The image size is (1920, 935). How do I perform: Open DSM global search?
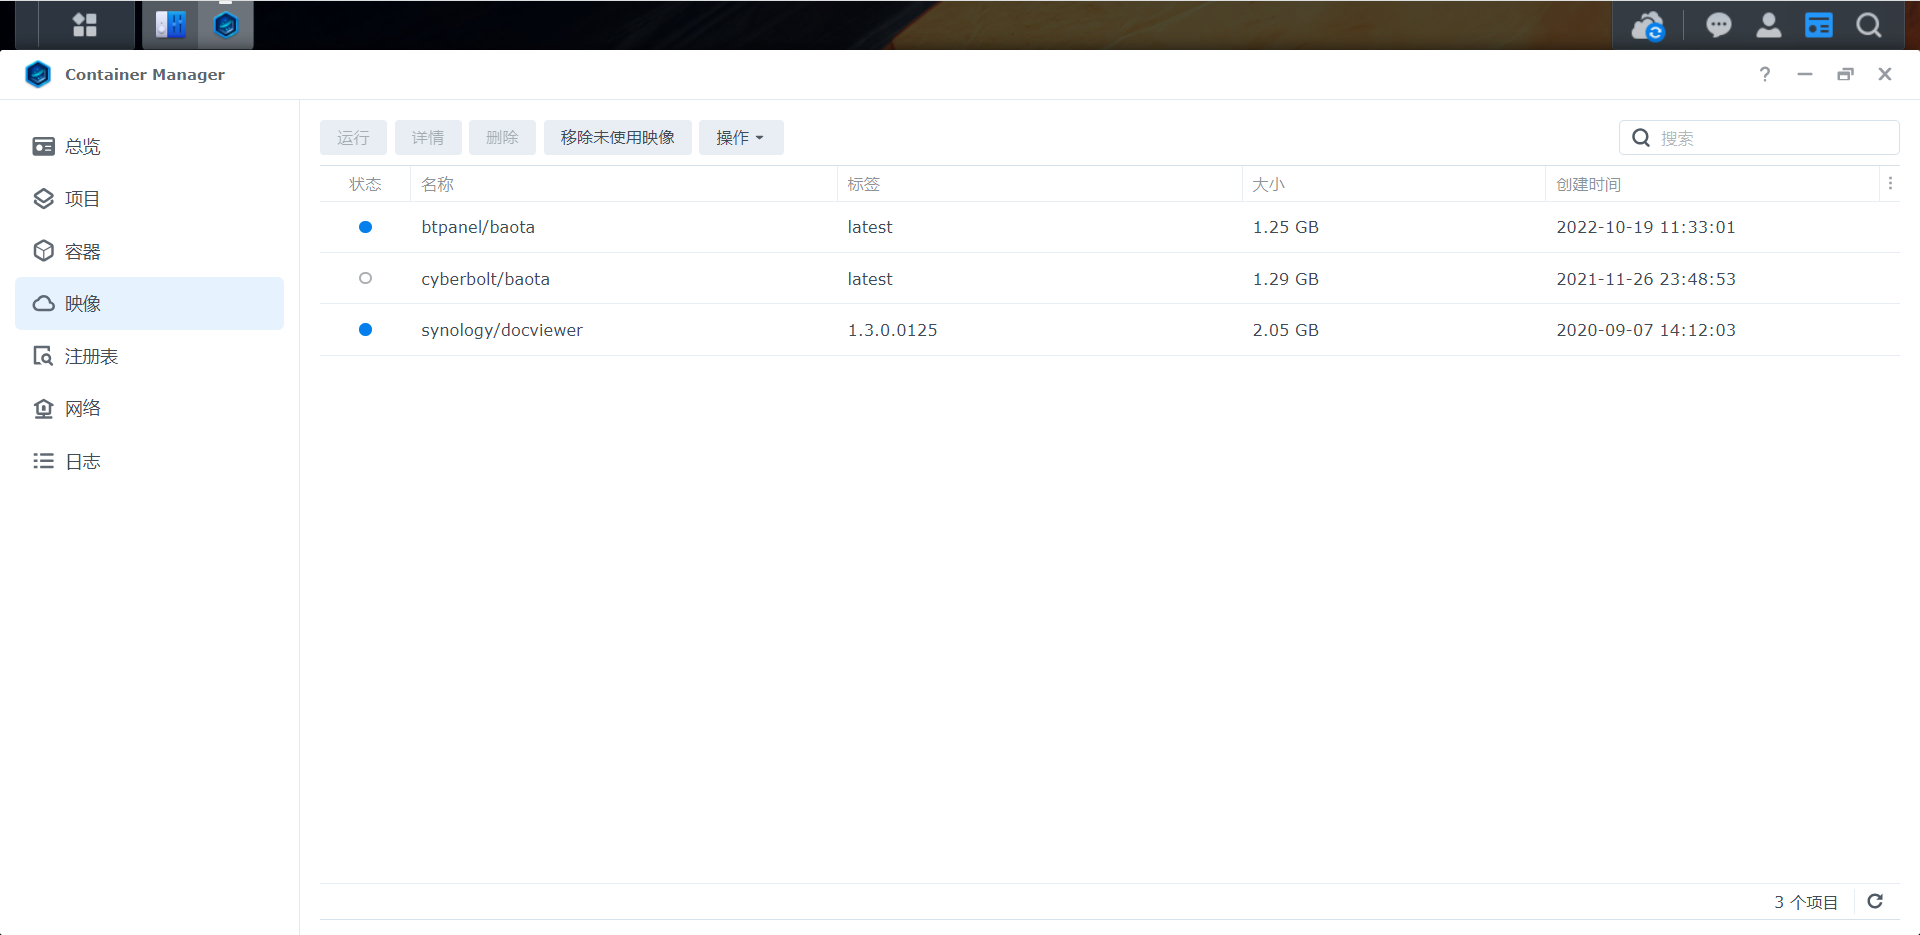pos(1867,25)
